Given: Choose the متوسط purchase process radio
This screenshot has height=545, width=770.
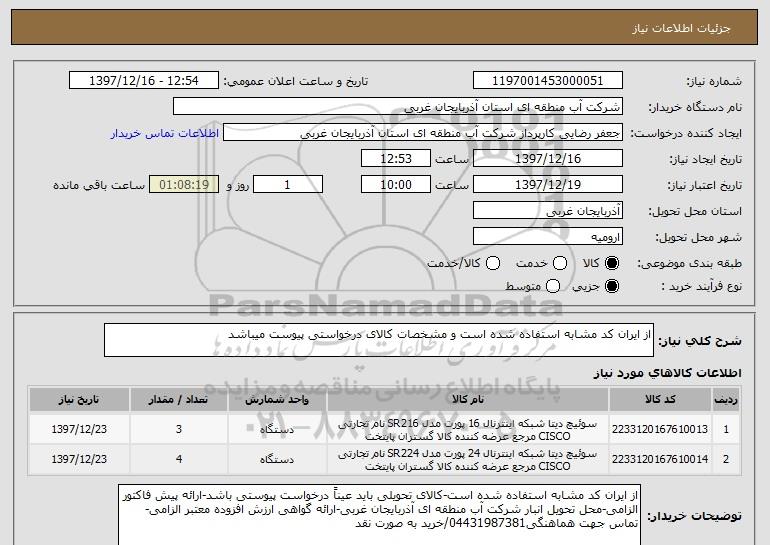Looking at the screenshot, I should [x=553, y=286].
